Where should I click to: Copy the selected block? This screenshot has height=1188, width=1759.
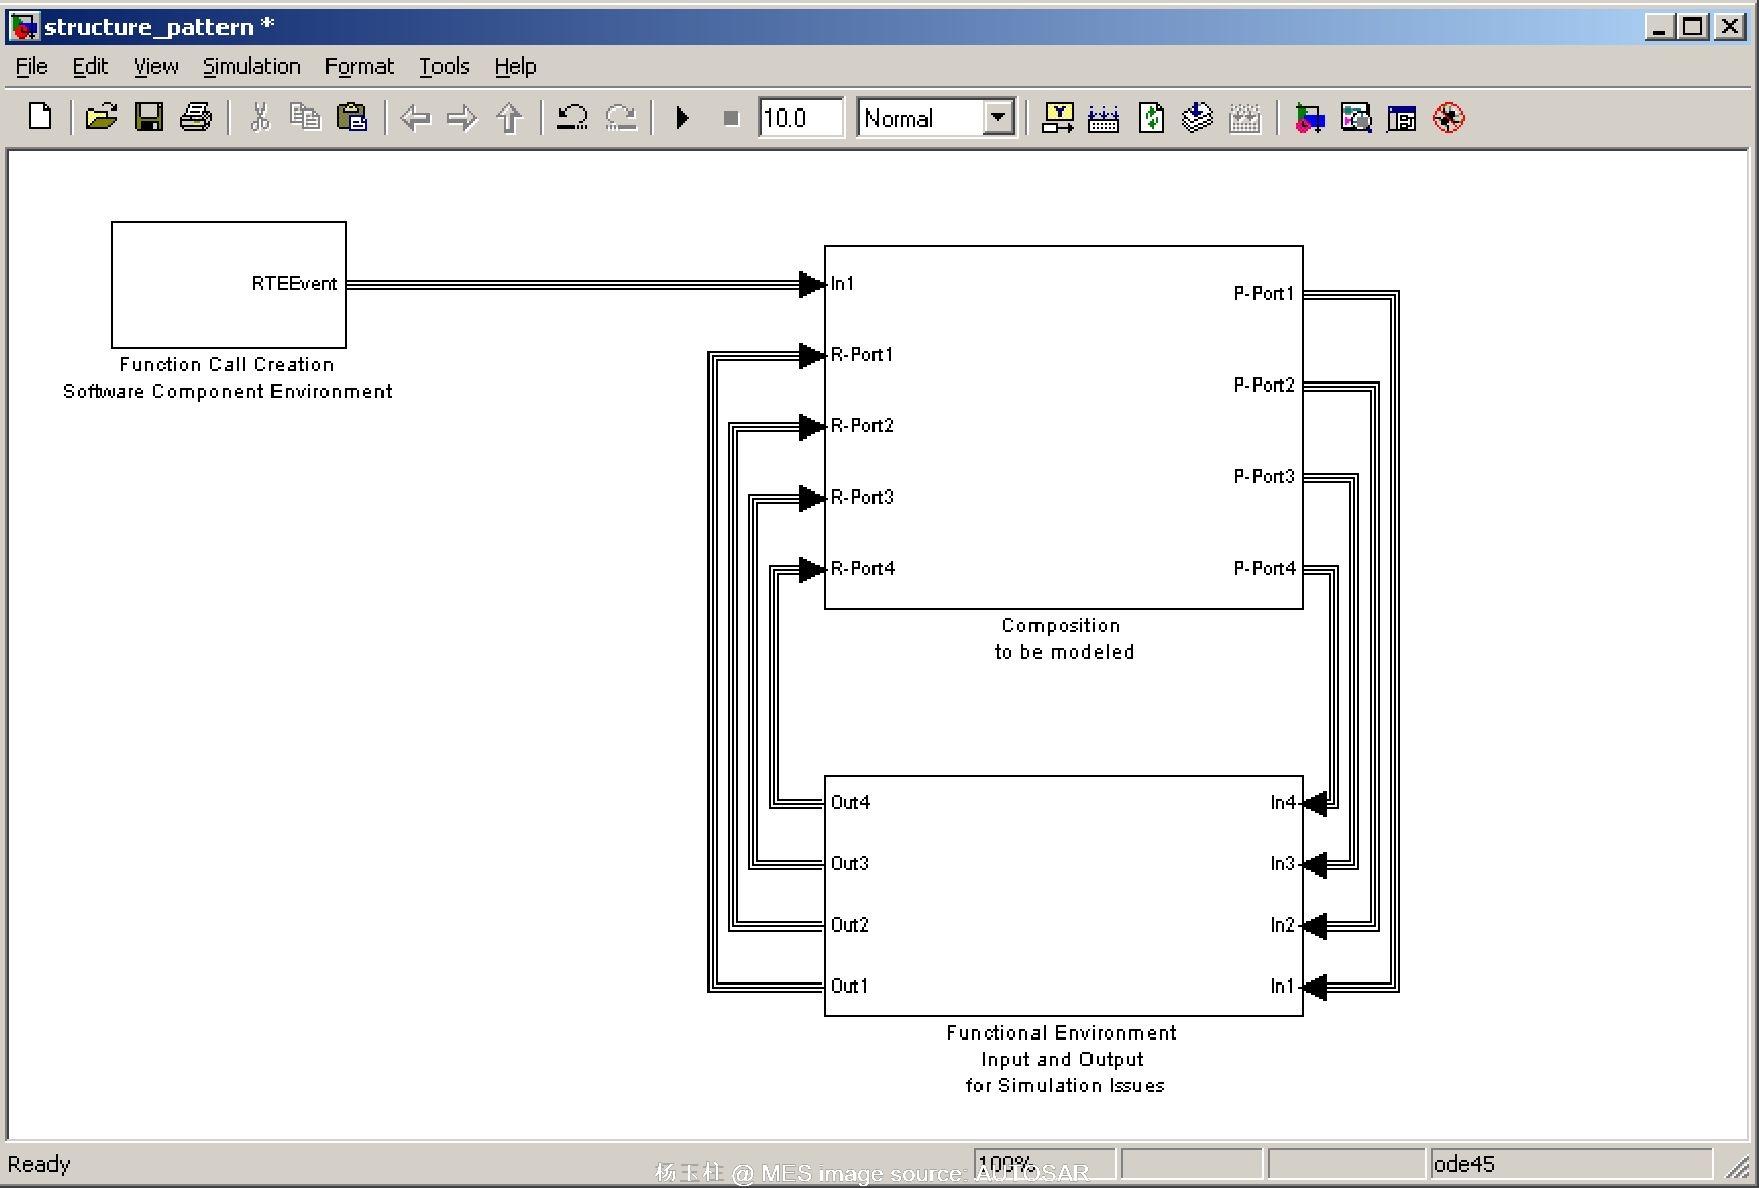[305, 117]
